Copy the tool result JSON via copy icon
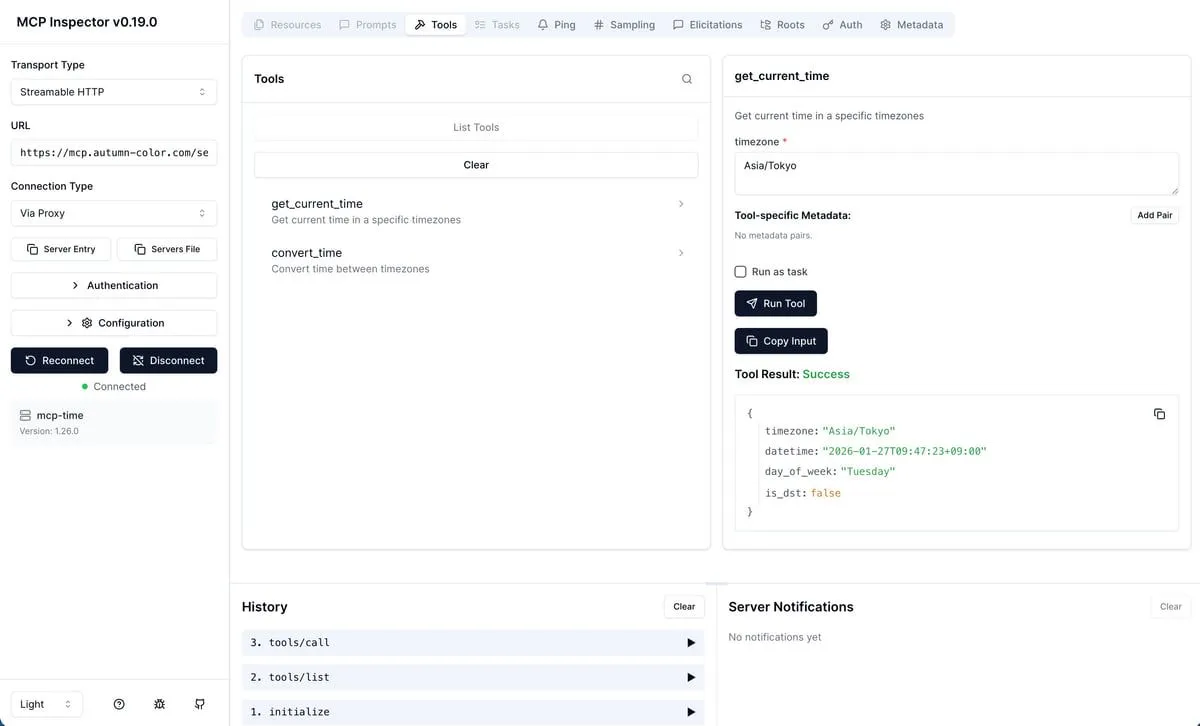Screen dimensions: 1200x726 click(x=1159, y=414)
